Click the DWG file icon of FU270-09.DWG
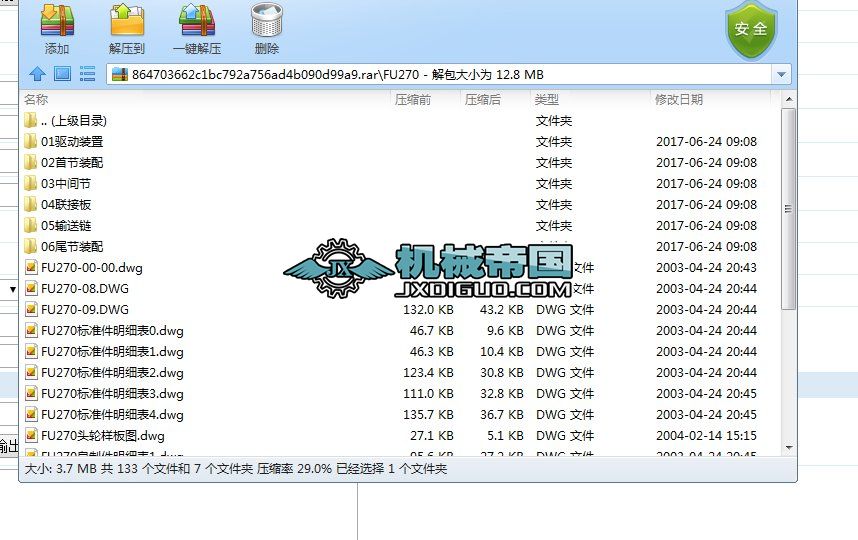This screenshot has height=540, width=858. coord(31,310)
